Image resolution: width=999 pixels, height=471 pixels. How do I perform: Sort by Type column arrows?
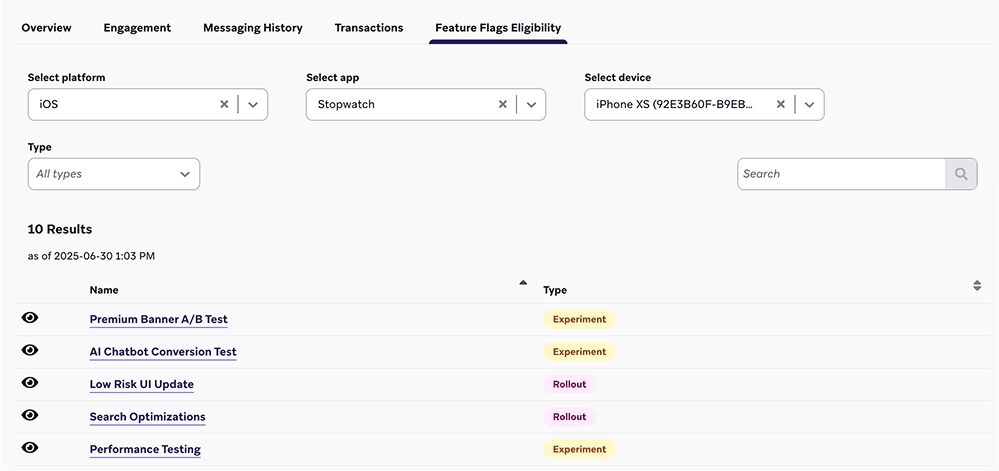coord(977,286)
